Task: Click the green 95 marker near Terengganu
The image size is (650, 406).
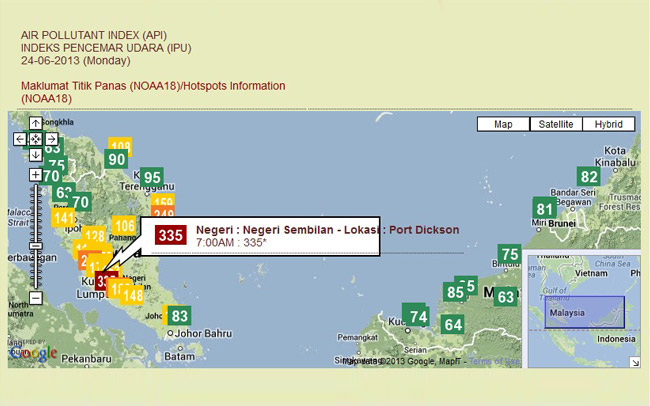Action: (151, 178)
